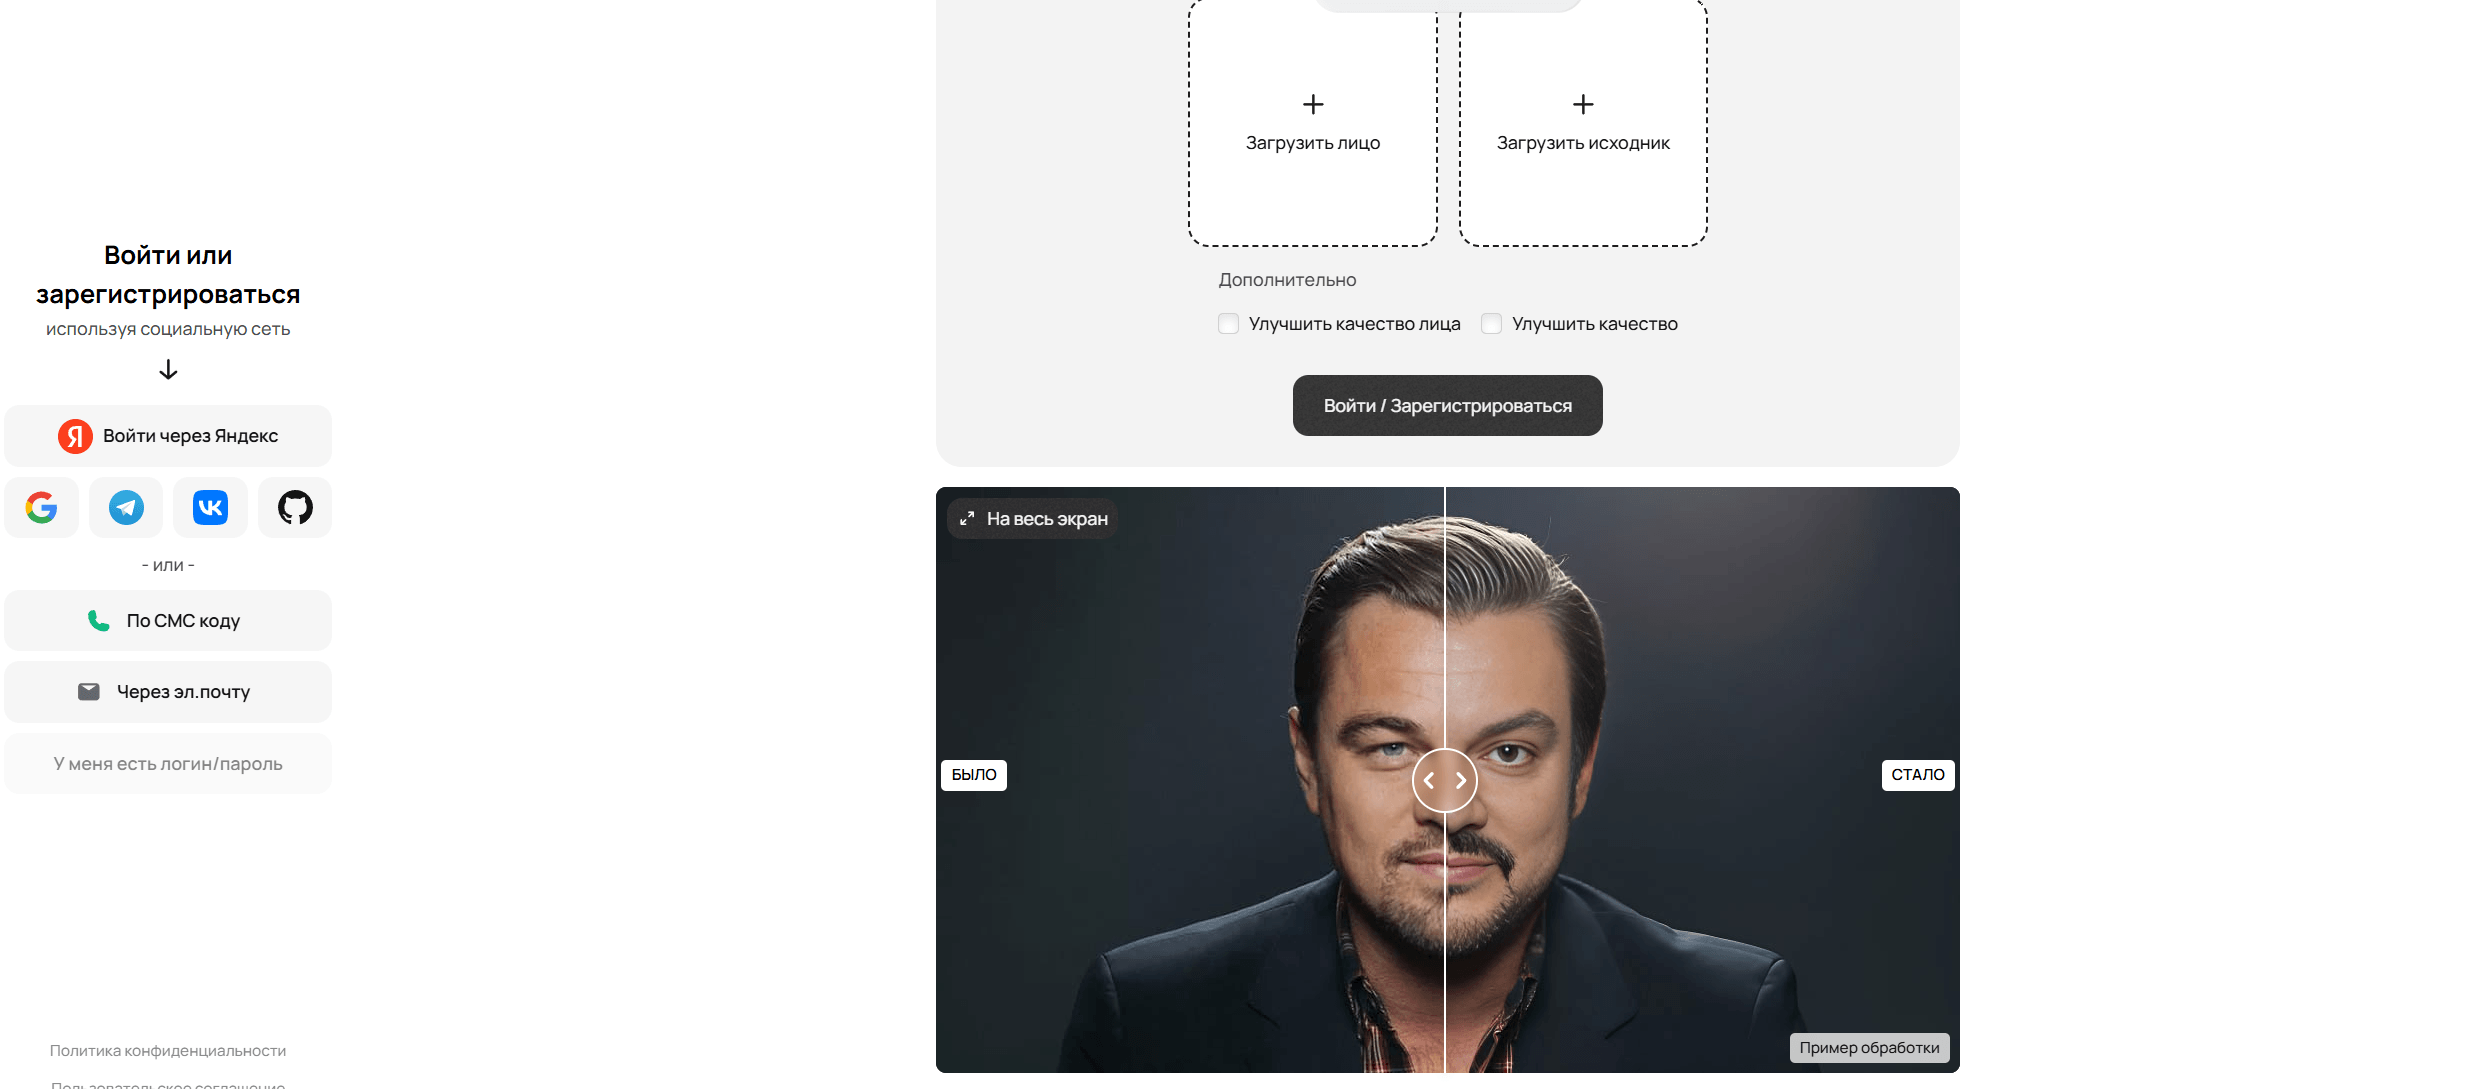Sign in with the Google icon
This screenshot has width=2491, height=1089.
41,508
